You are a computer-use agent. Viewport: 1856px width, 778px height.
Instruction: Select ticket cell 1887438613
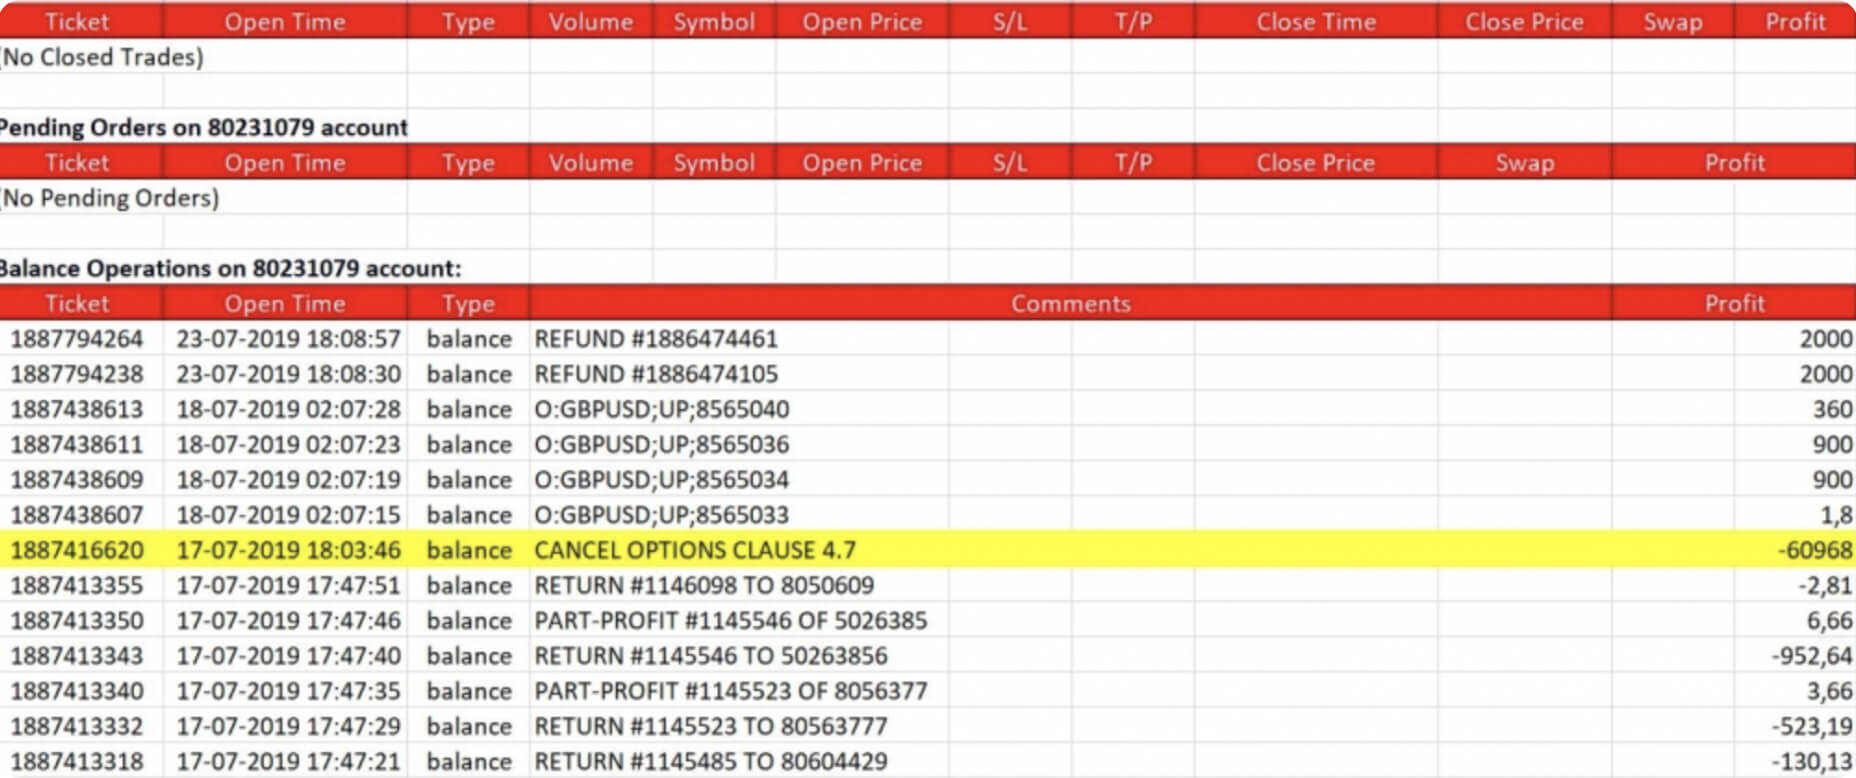77,409
